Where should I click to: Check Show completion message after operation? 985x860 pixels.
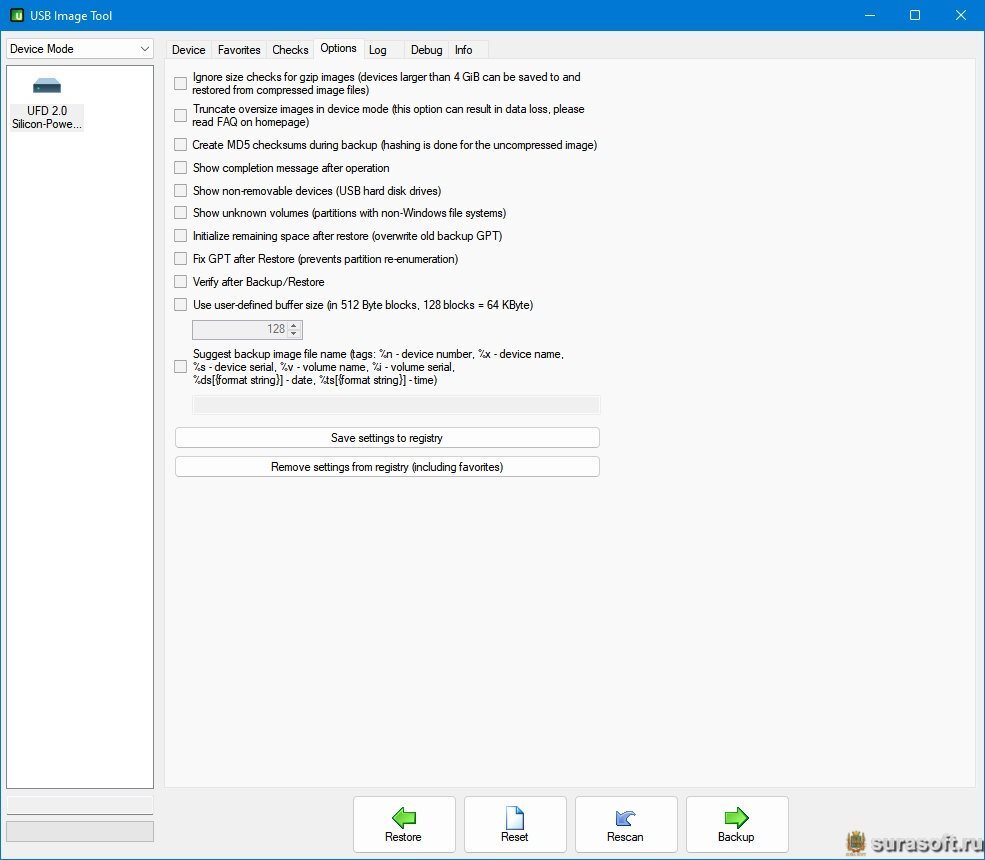180,168
